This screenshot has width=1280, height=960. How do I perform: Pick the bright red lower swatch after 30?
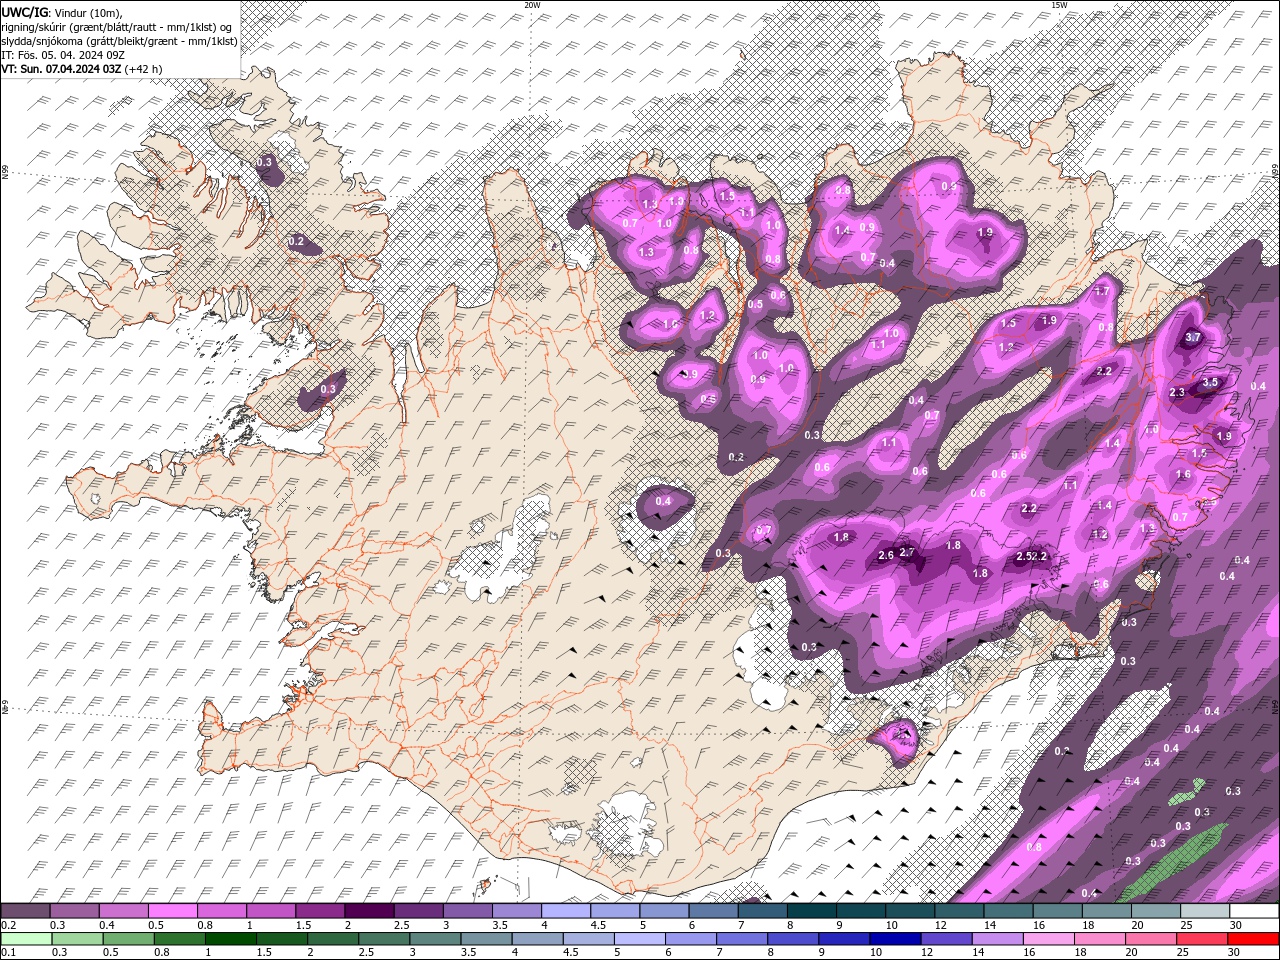point(1252,938)
